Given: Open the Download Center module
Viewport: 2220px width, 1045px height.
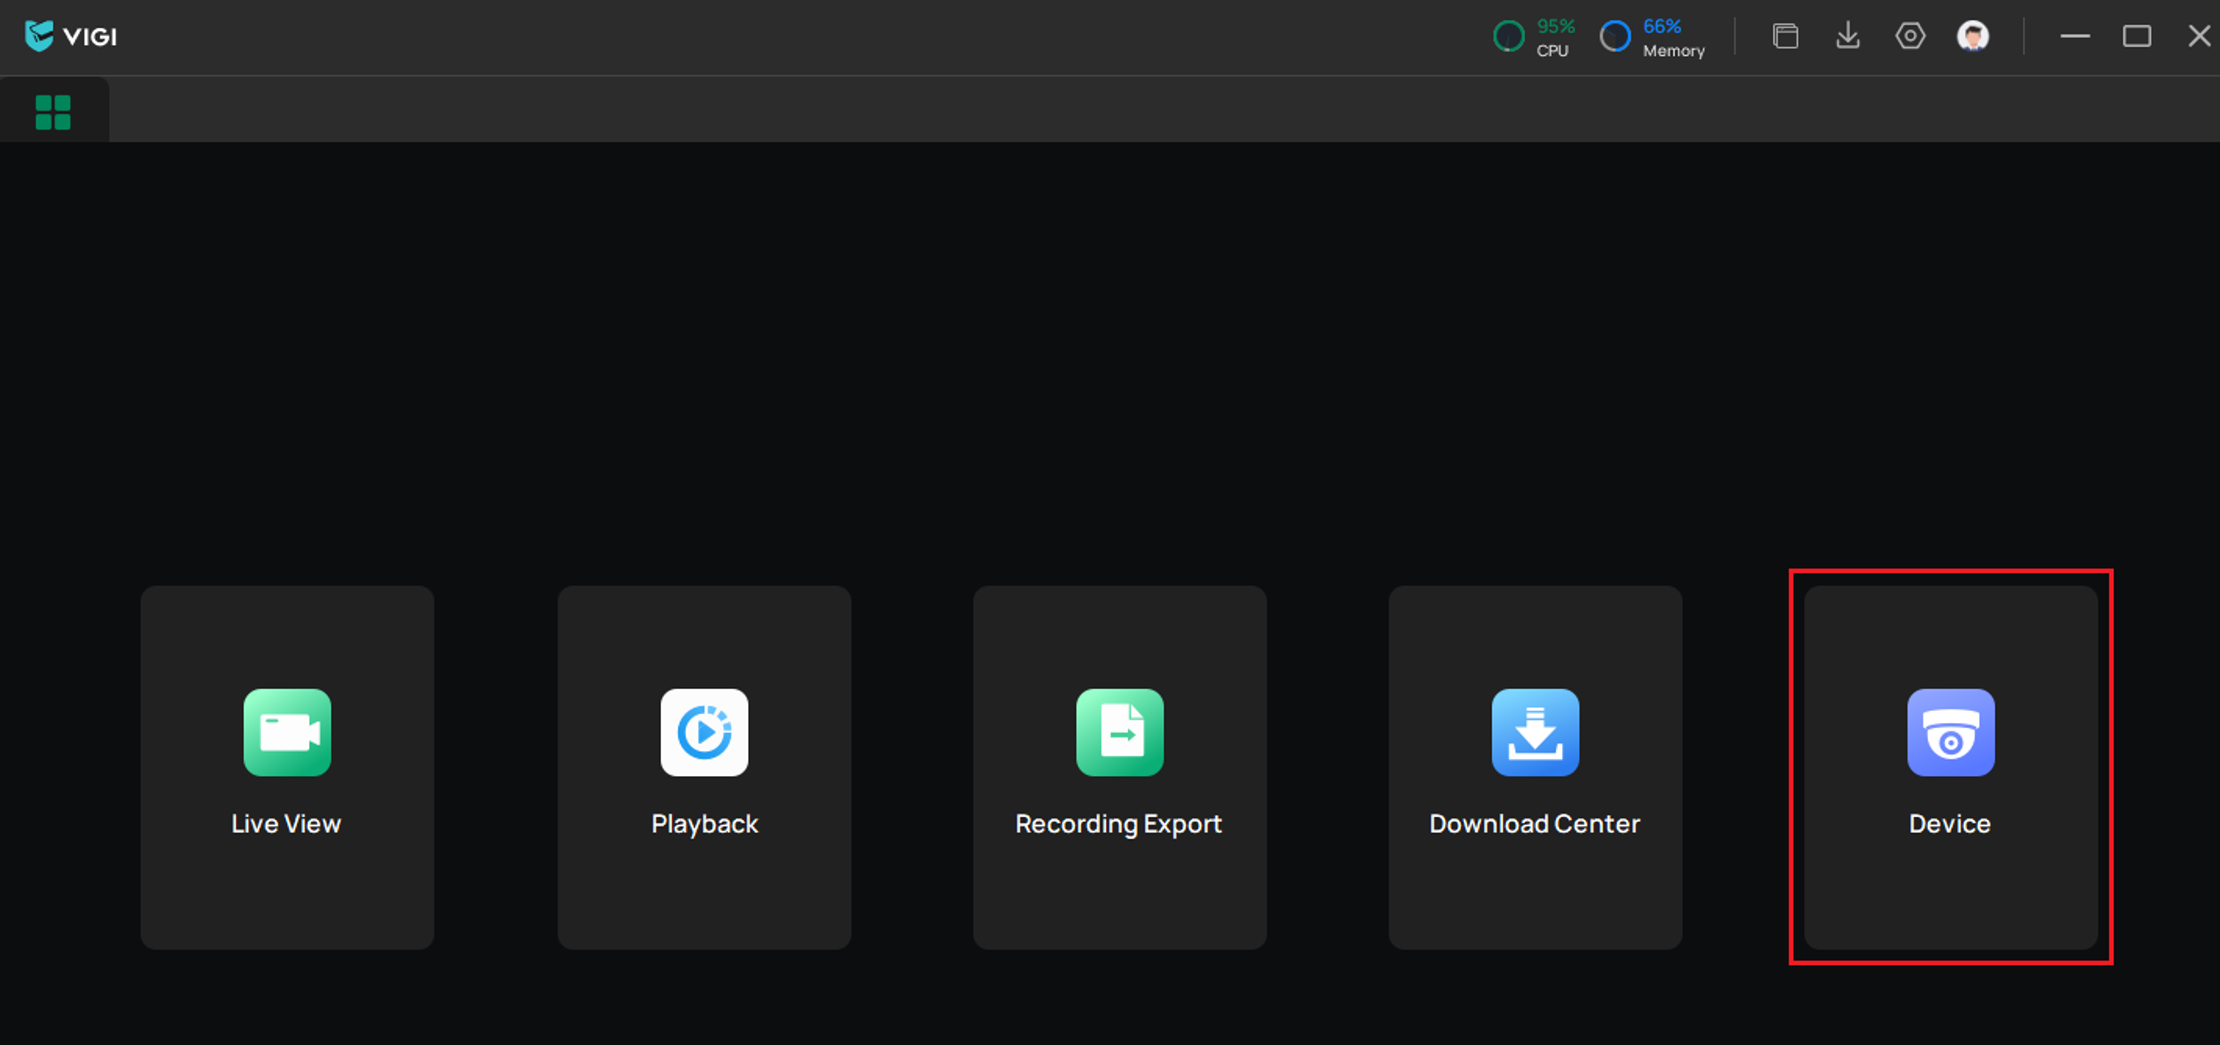Looking at the screenshot, I should coord(1535,767).
